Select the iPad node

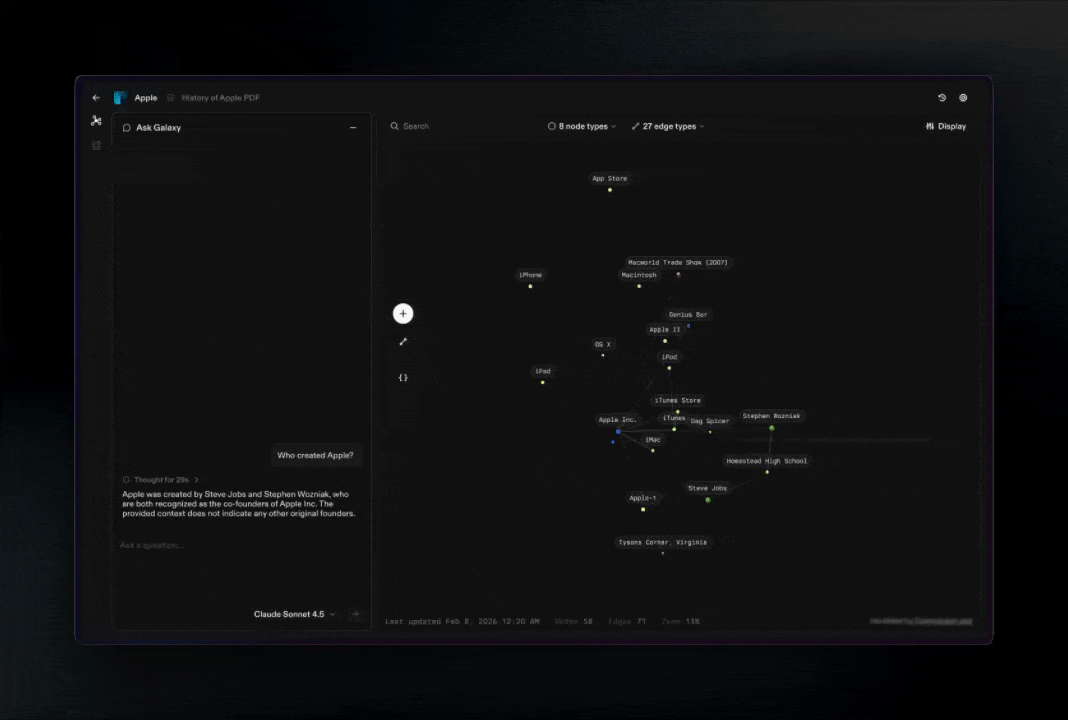[543, 371]
